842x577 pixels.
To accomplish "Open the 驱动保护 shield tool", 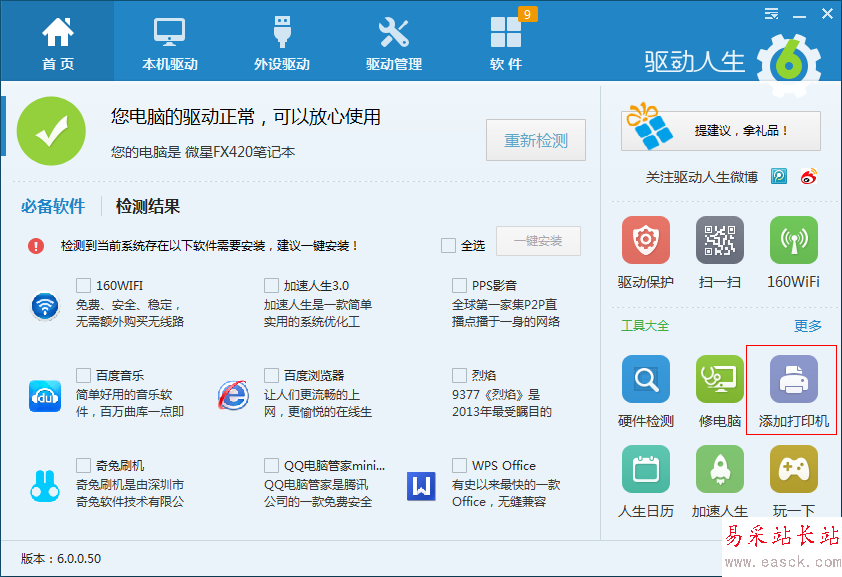I will (645, 240).
